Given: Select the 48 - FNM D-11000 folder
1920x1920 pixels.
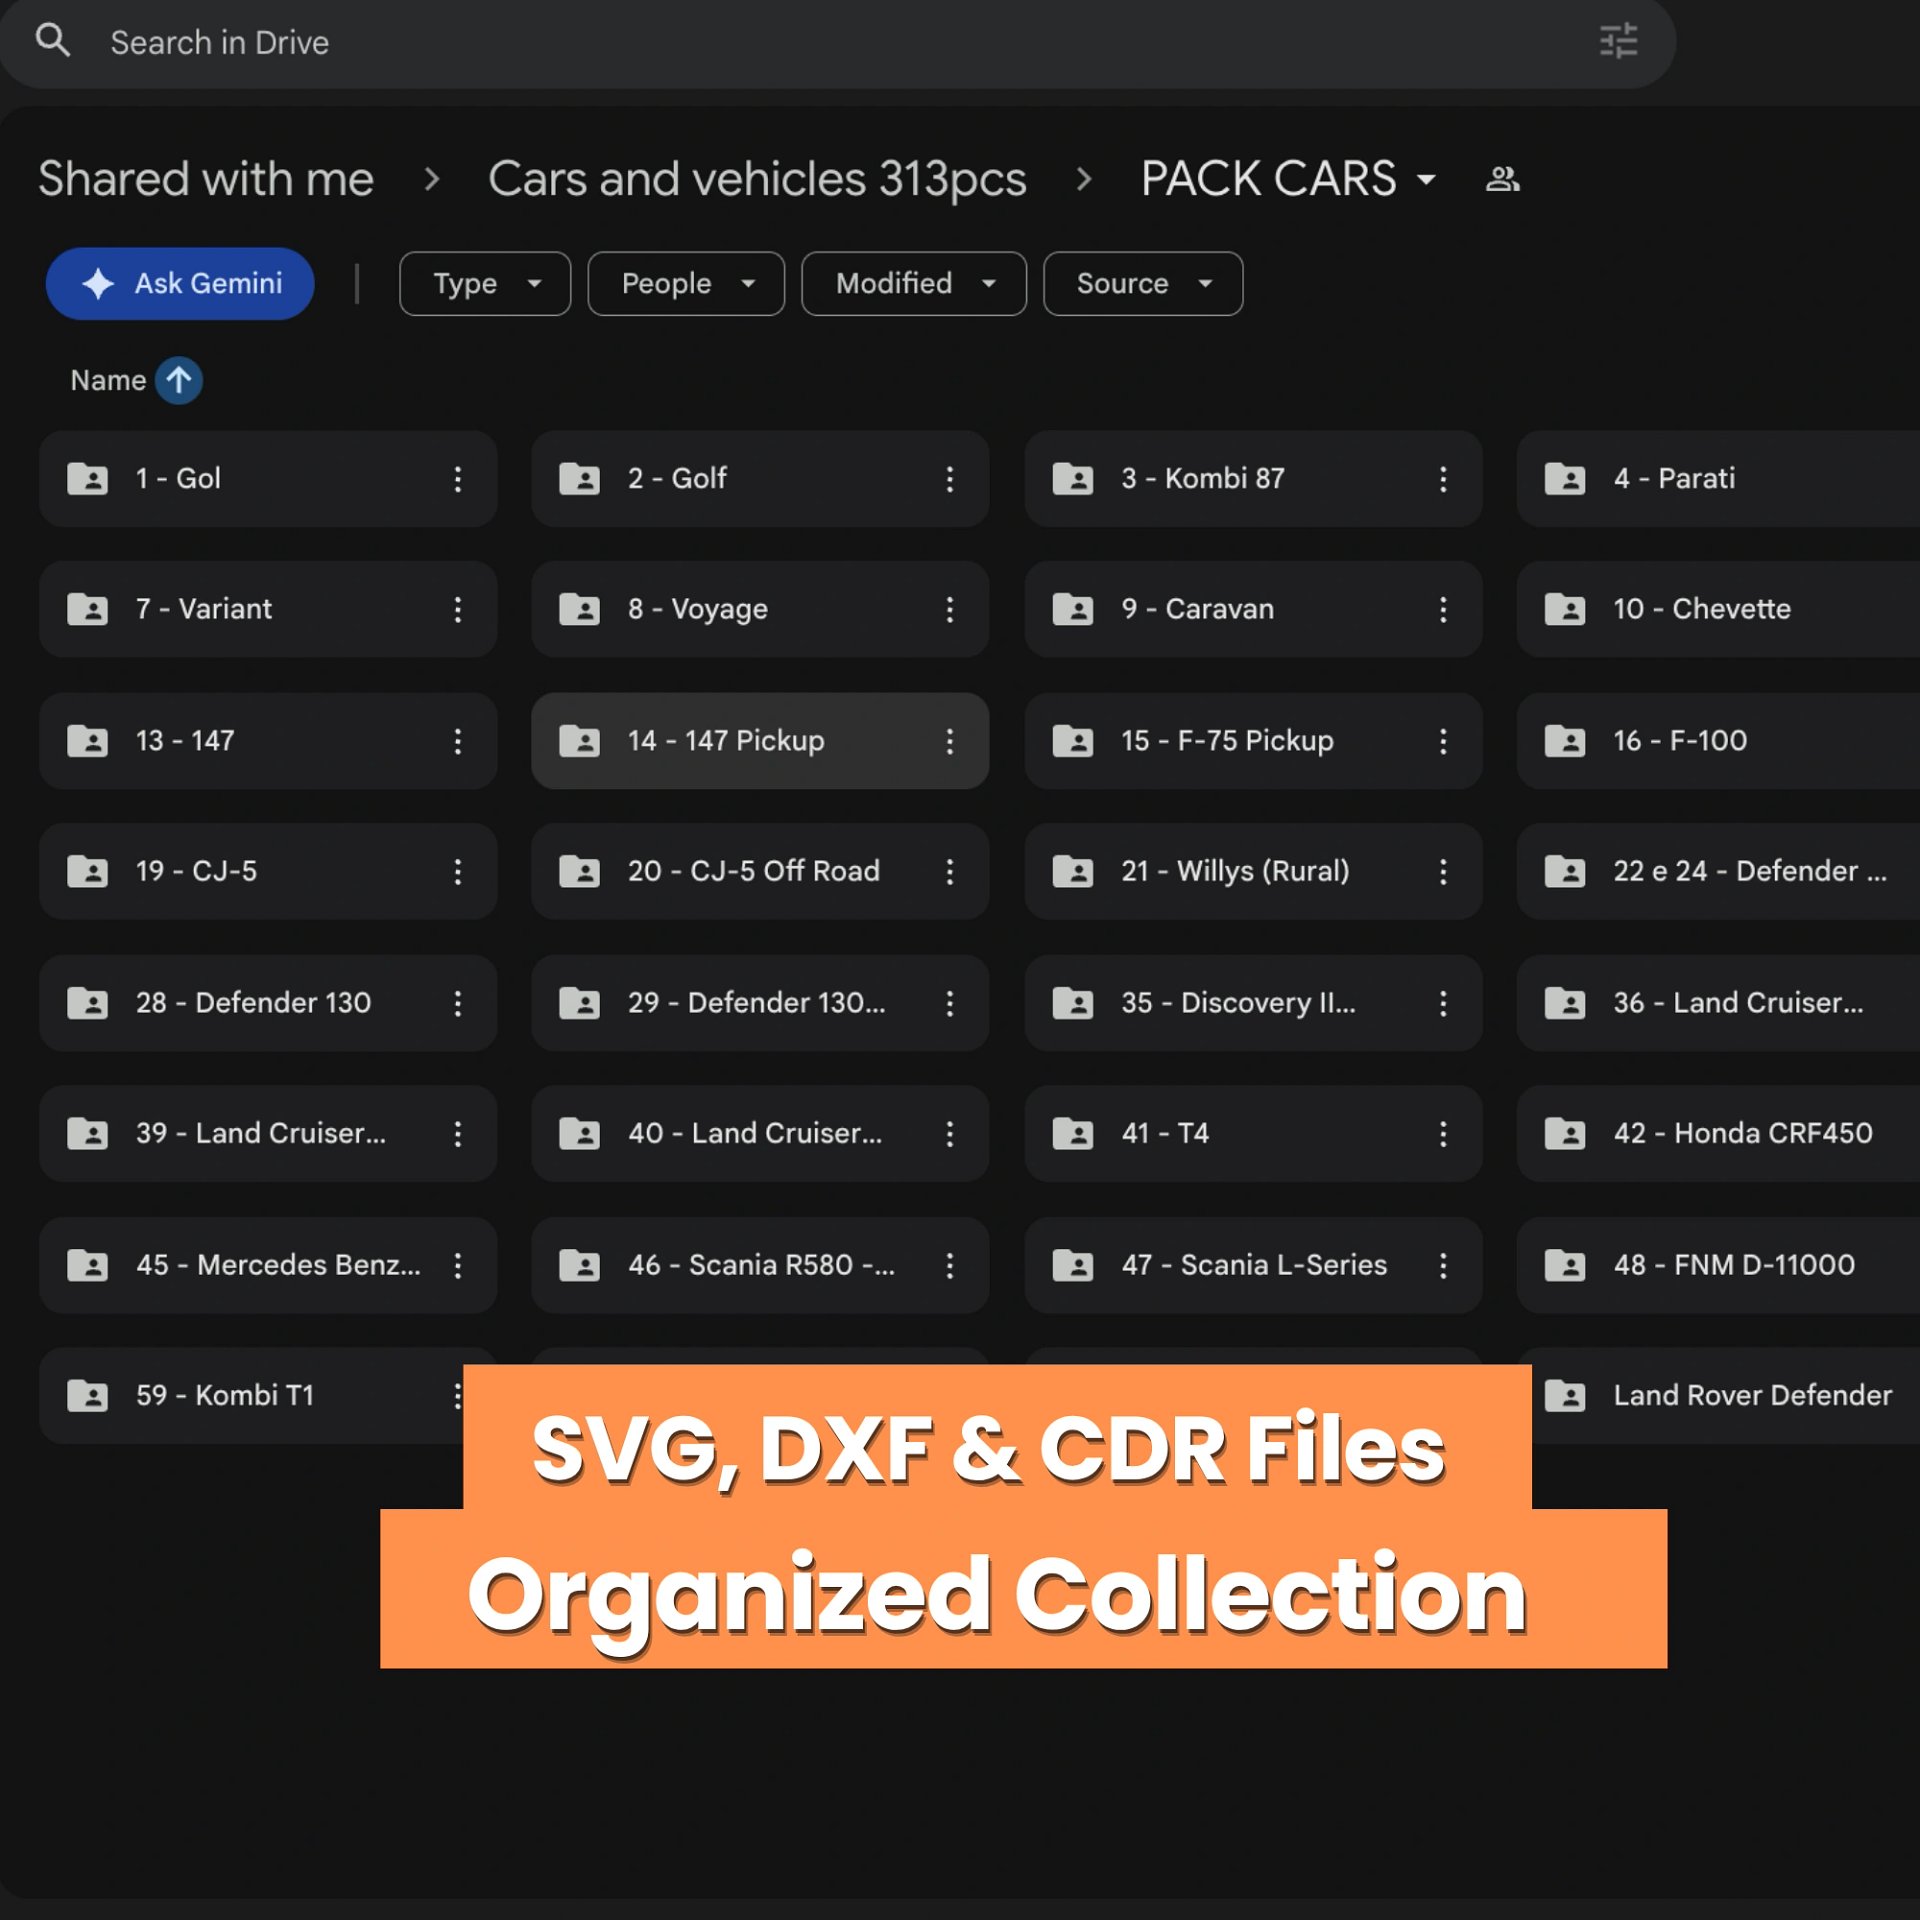Looking at the screenshot, I should click(1718, 1265).
